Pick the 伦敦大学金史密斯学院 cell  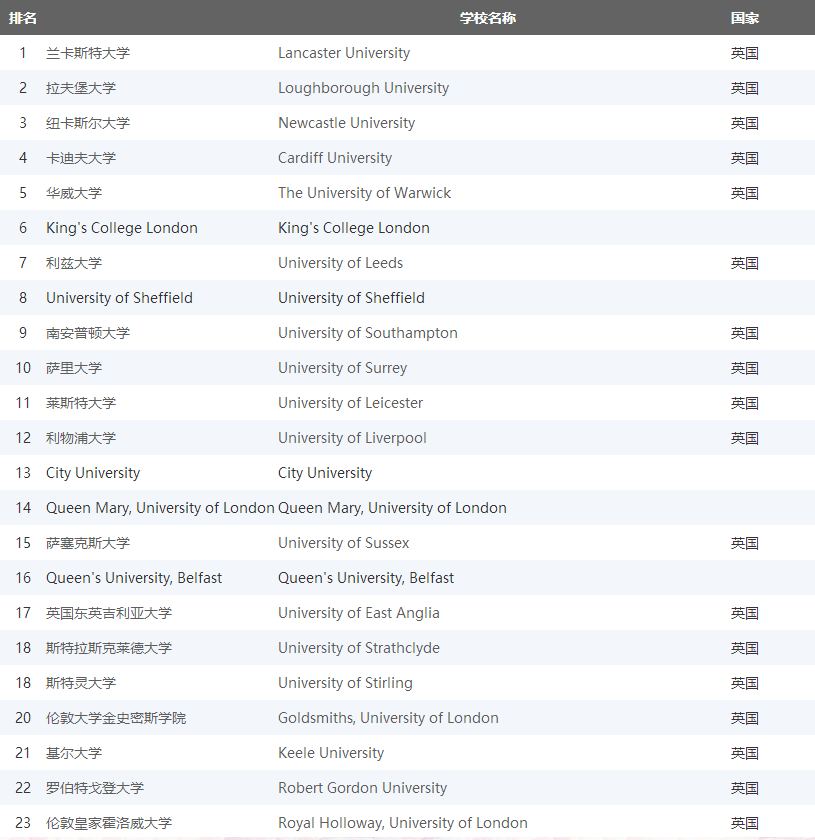pyautogui.click(x=116, y=718)
